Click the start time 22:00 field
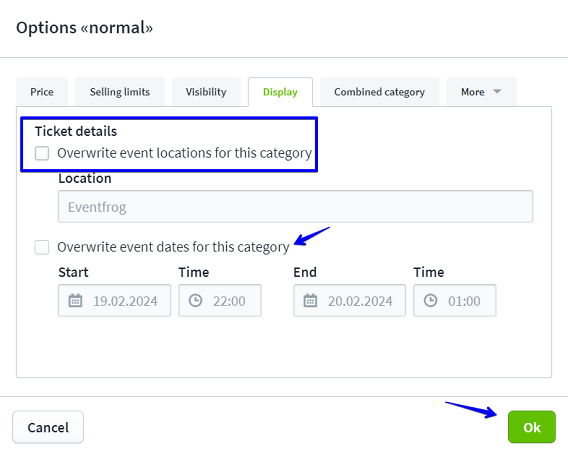The height and width of the screenshot is (454, 568). (220, 301)
